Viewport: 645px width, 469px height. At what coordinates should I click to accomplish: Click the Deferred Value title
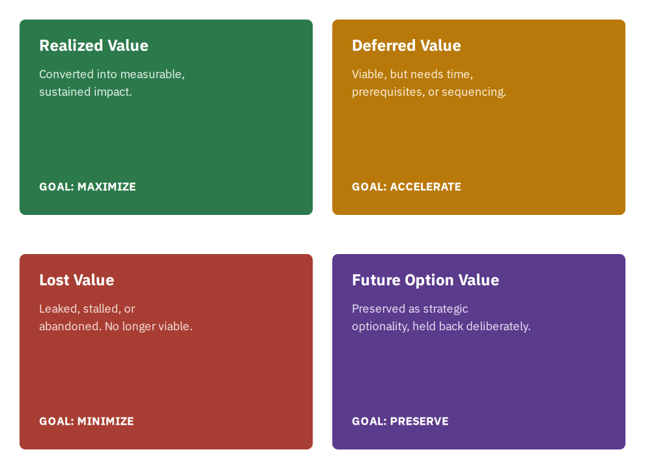pyautogui.click(x=406, y=46)
